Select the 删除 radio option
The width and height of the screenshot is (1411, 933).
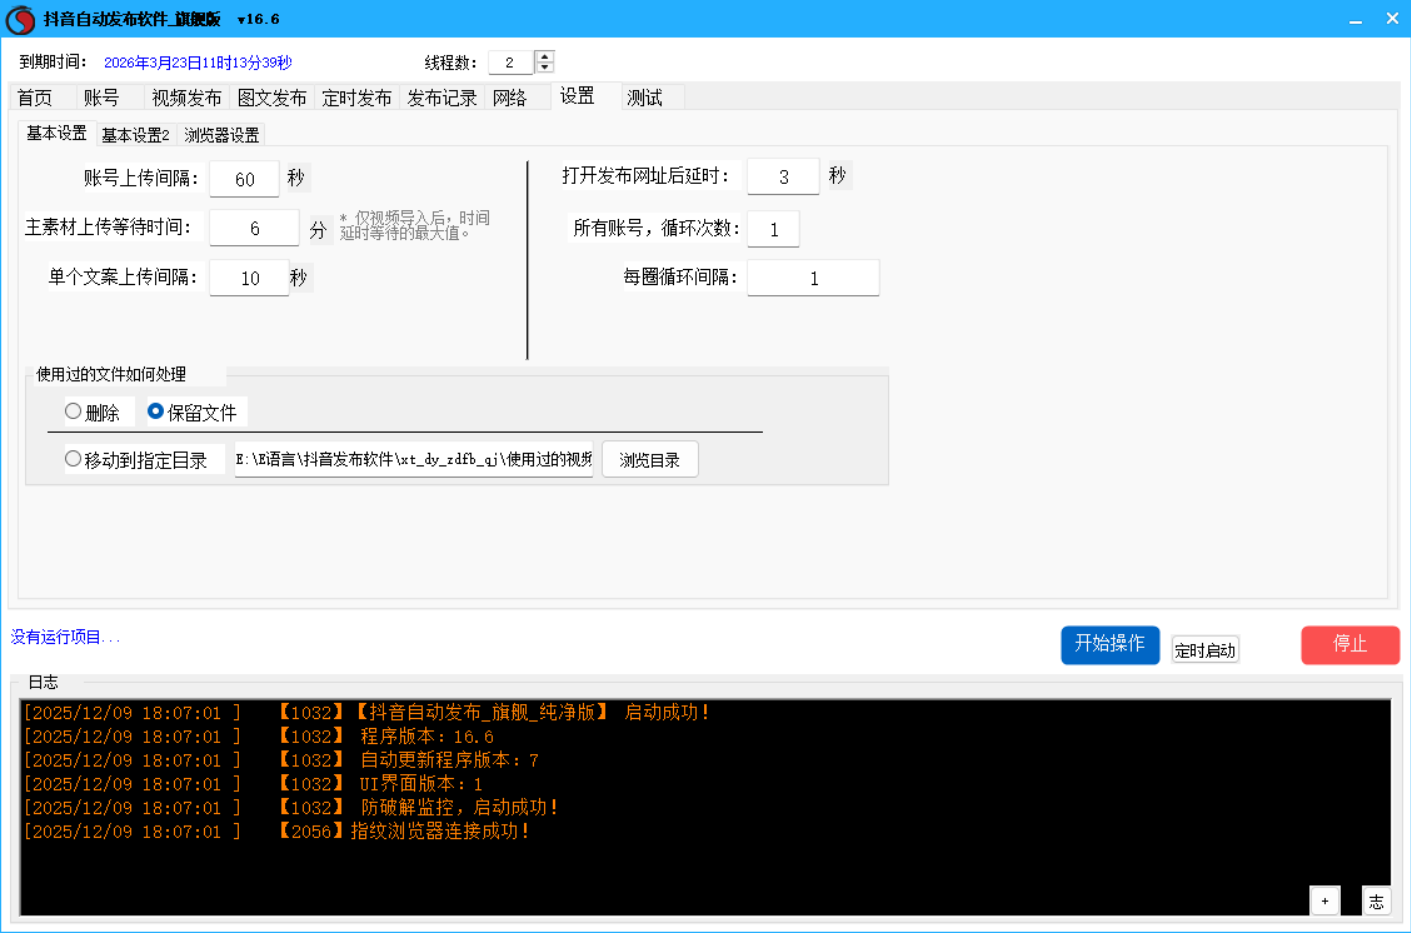tap(73, 411)
